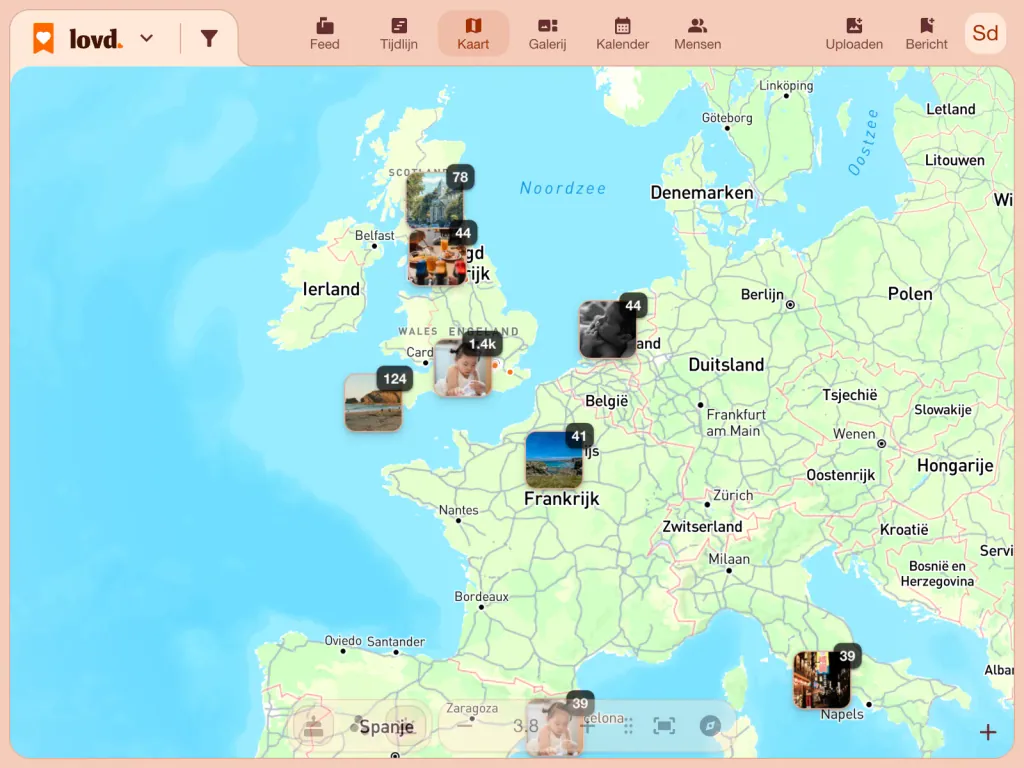Screen dimensions: 1024x768
Task: Open the filter funnel icon
Action: tap(209, 39)
